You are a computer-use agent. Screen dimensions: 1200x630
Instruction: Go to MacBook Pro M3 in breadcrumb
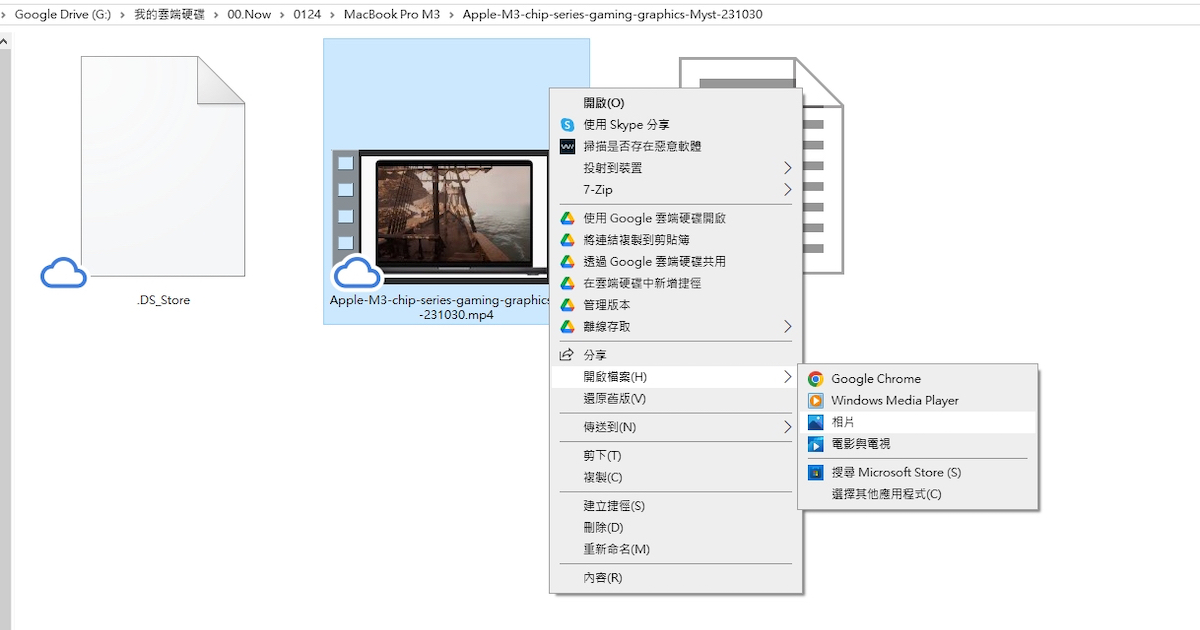point(392,15)
